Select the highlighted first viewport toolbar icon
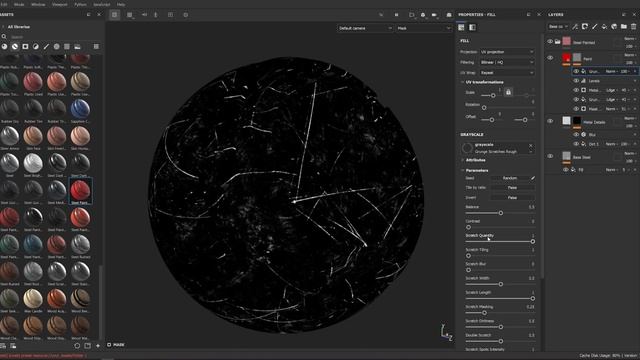This screenshot has height=360, width=640. coord(114,15)
